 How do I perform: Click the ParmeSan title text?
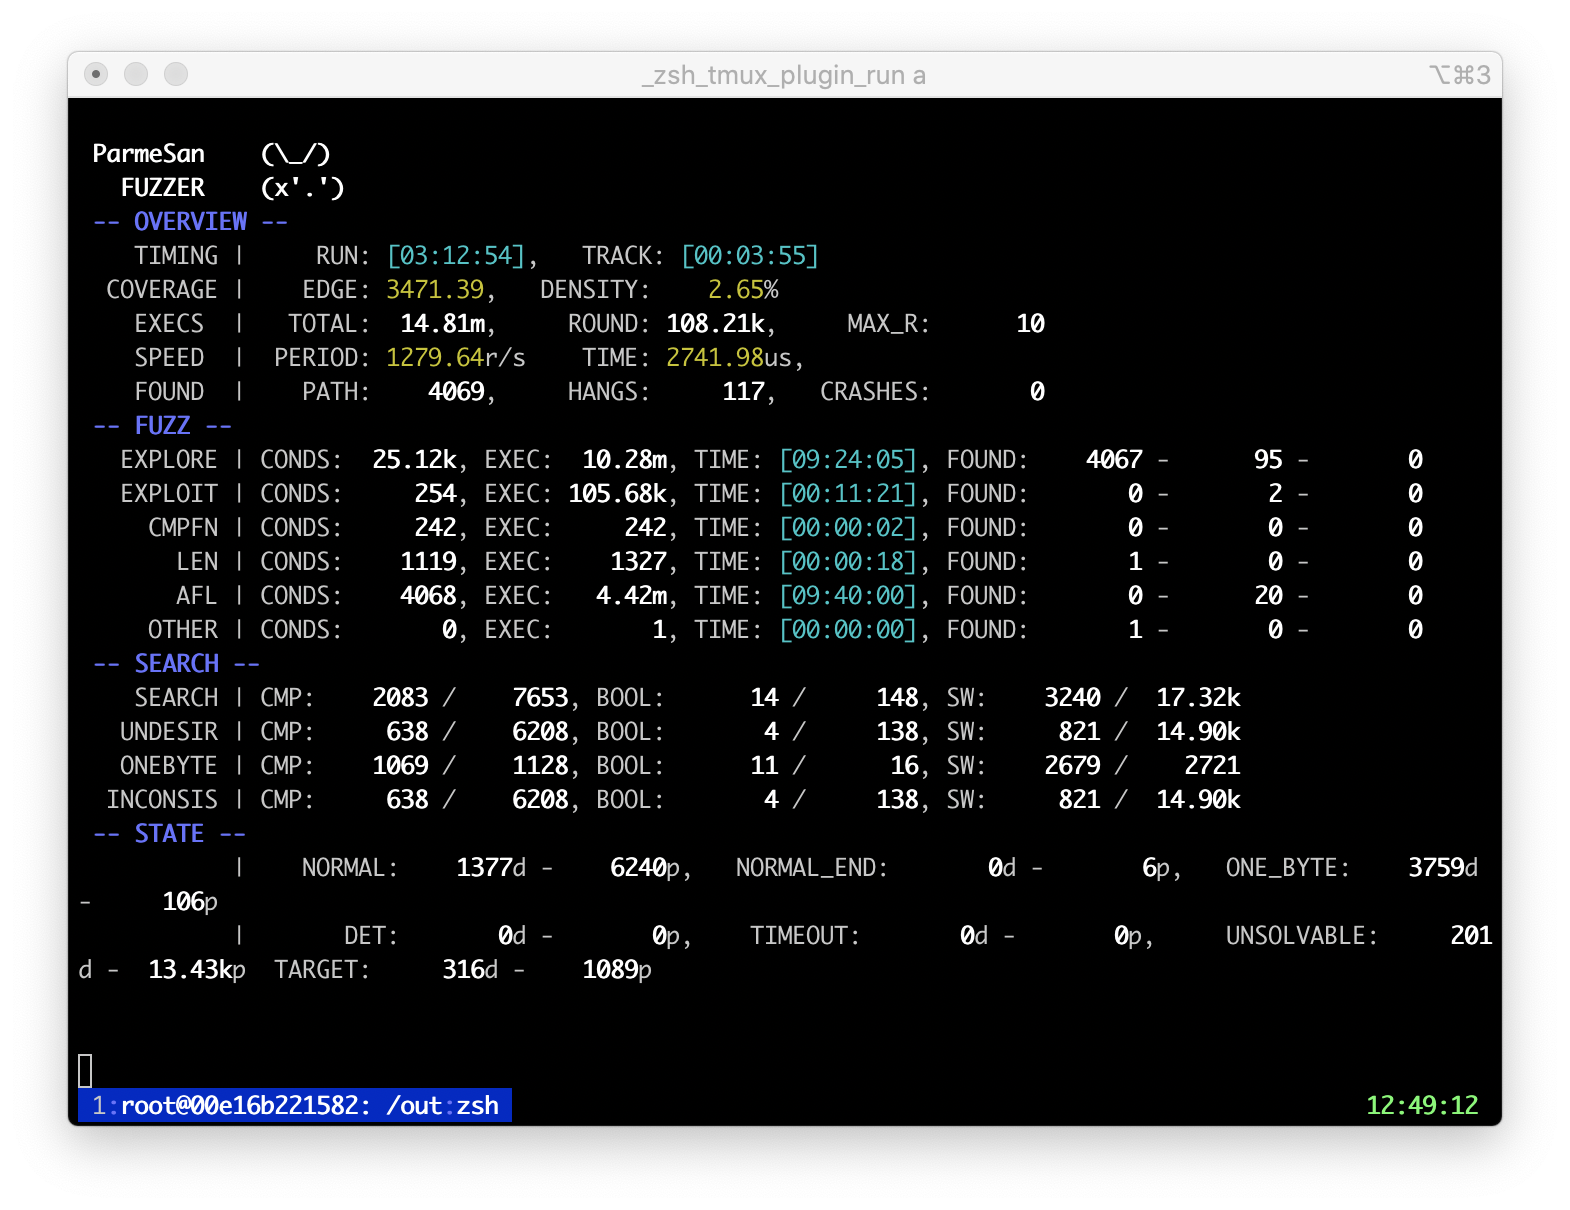148,154
